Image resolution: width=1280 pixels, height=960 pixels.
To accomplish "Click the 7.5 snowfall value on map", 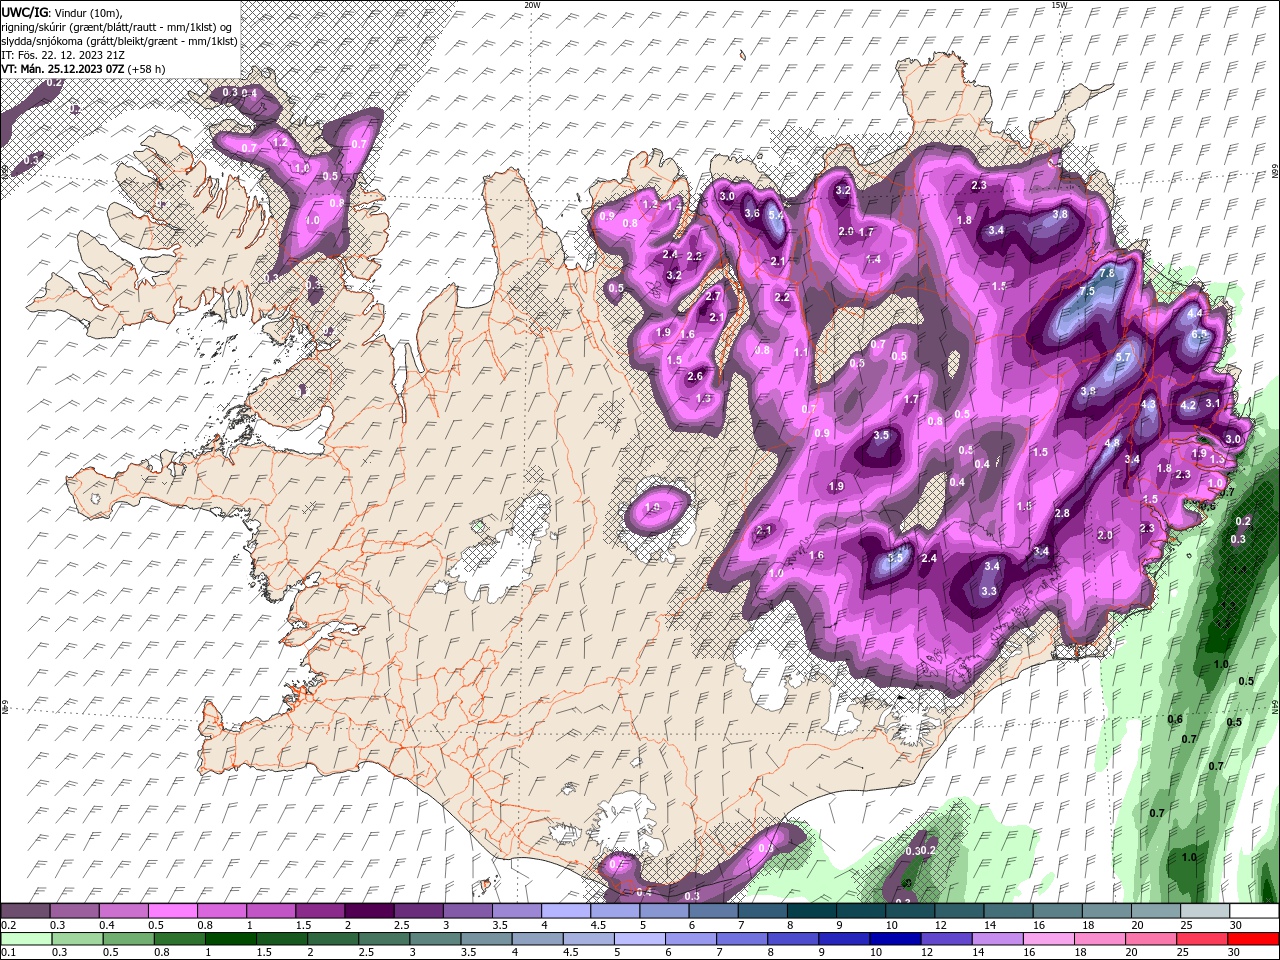I will click(x=1087, y=291).
